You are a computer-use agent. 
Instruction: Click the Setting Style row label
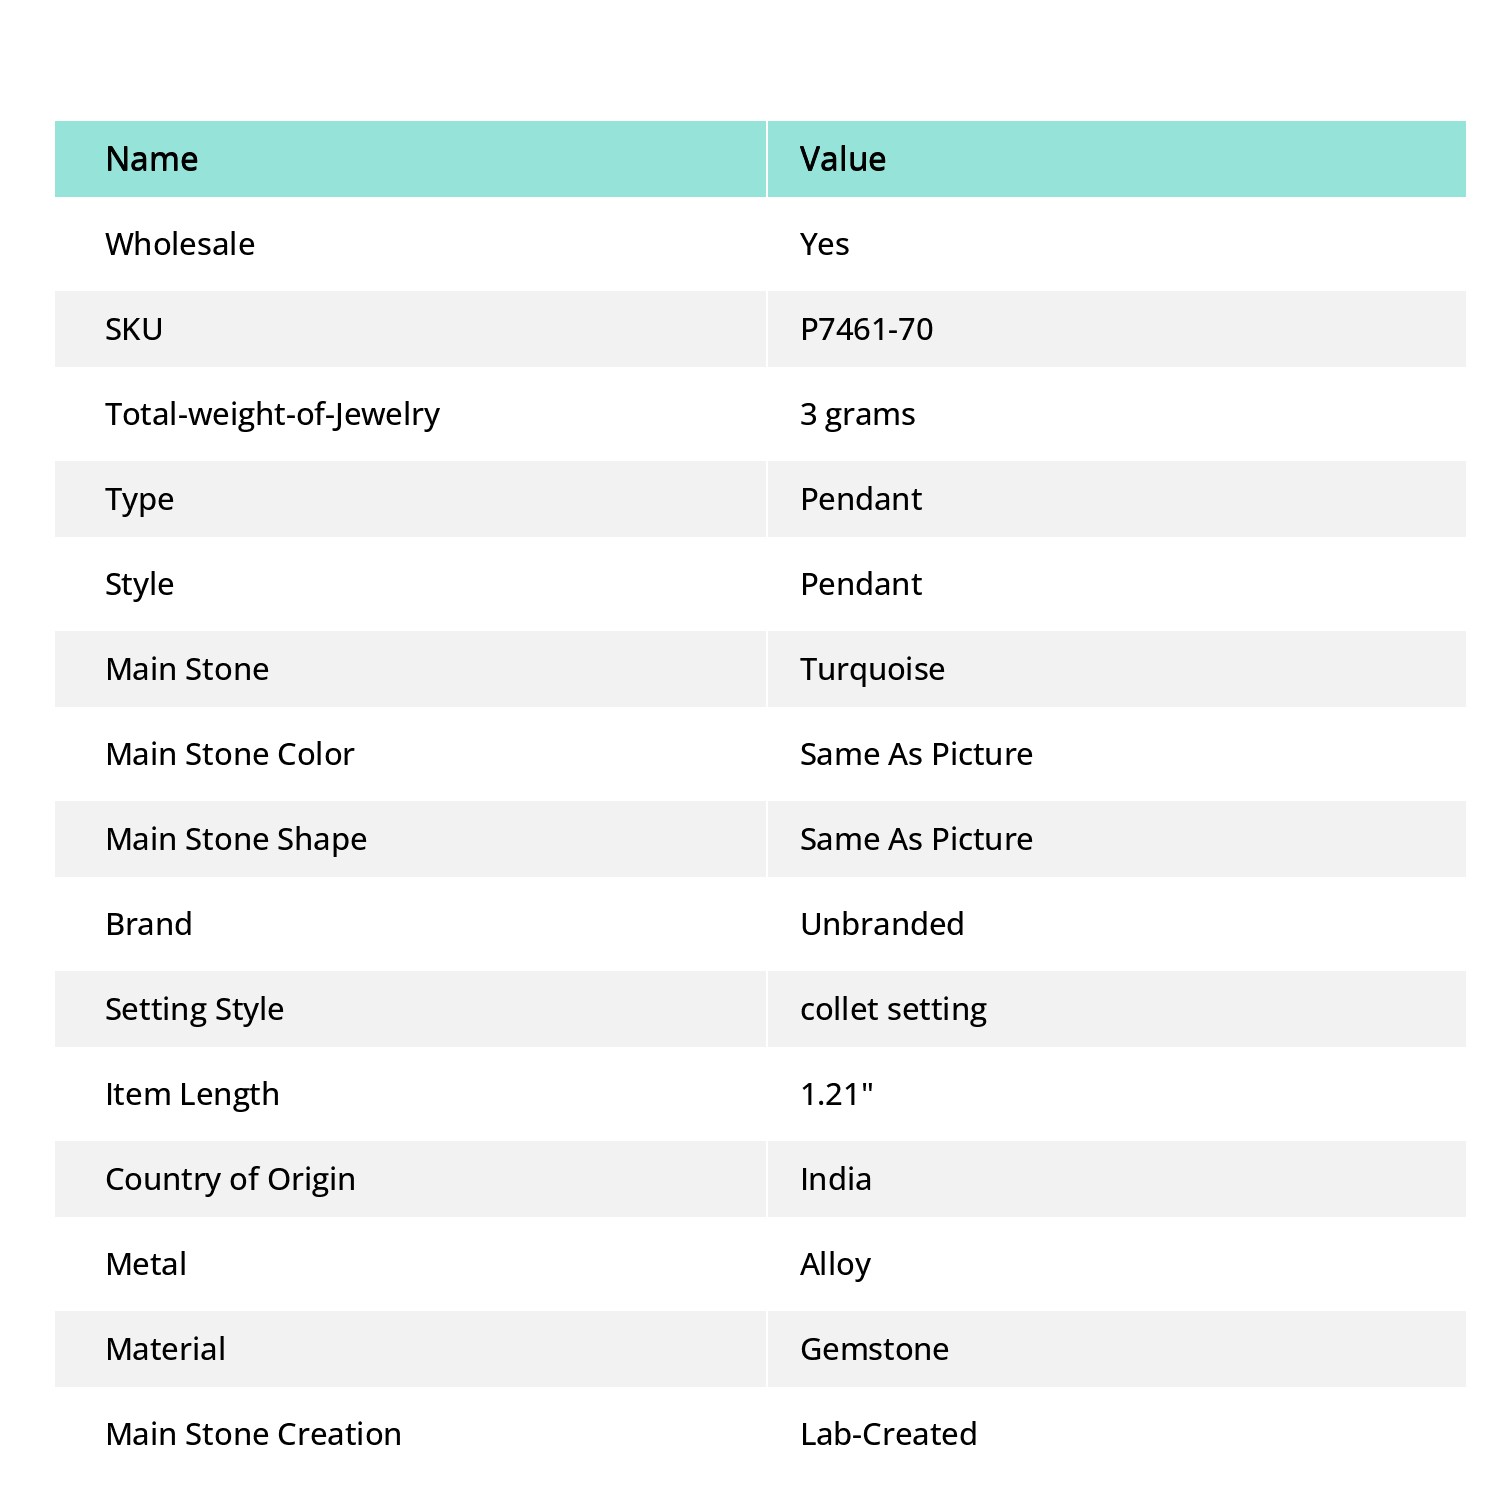(195, 1009)
